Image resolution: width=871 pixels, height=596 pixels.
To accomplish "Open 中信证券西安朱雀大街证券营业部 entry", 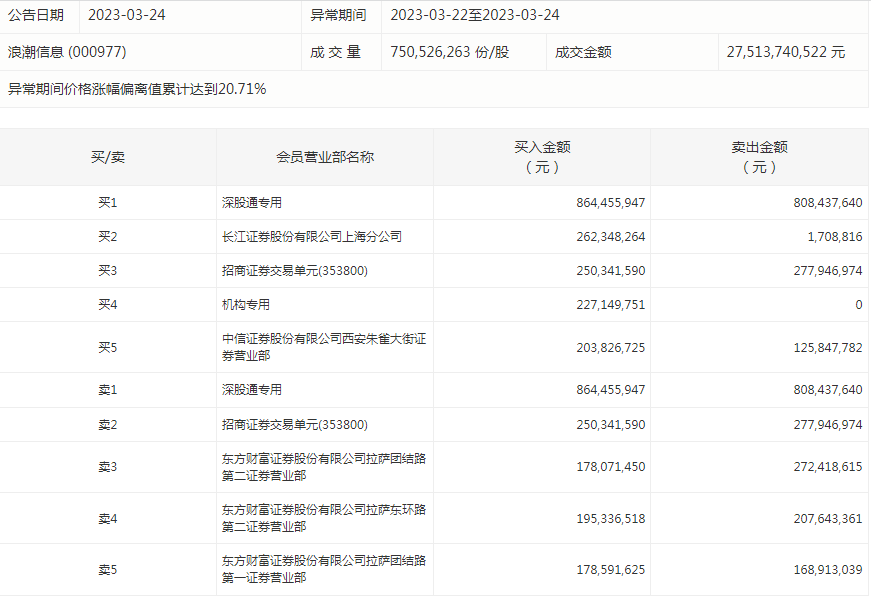I will point(323,347).
